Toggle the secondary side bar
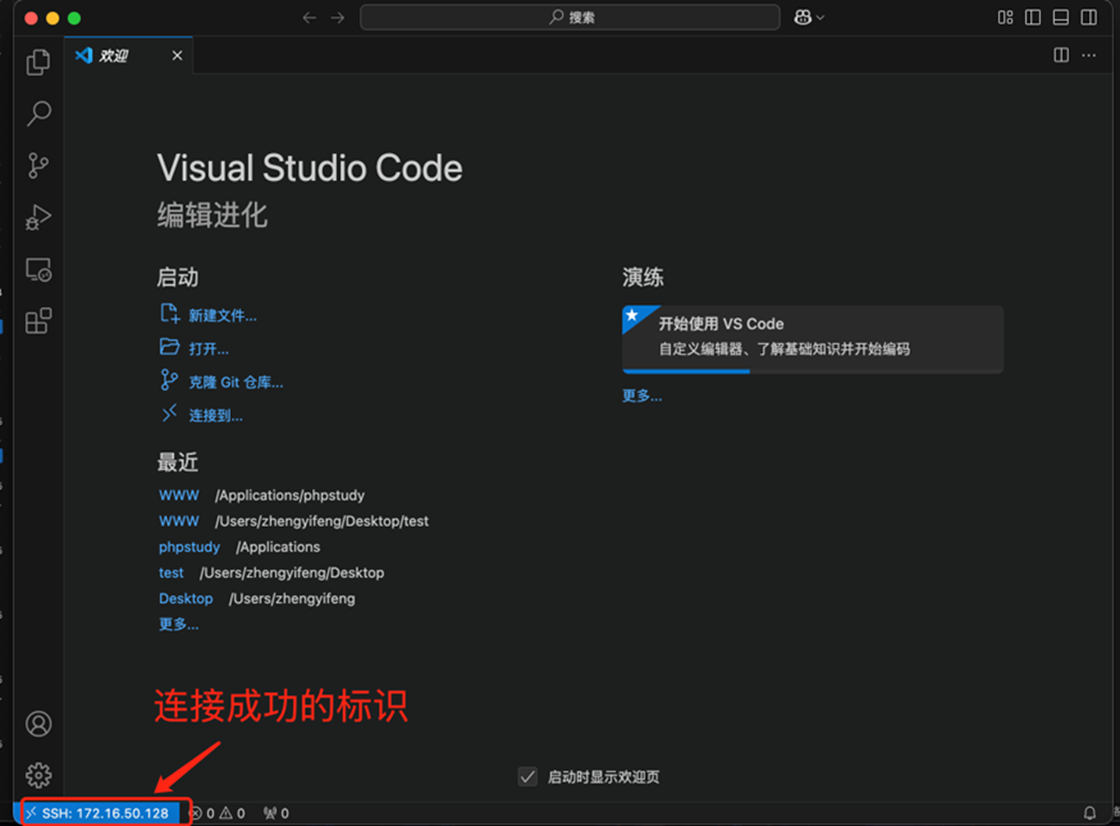This screenshot has height=826, width=1120. [x=1089, y=17]
